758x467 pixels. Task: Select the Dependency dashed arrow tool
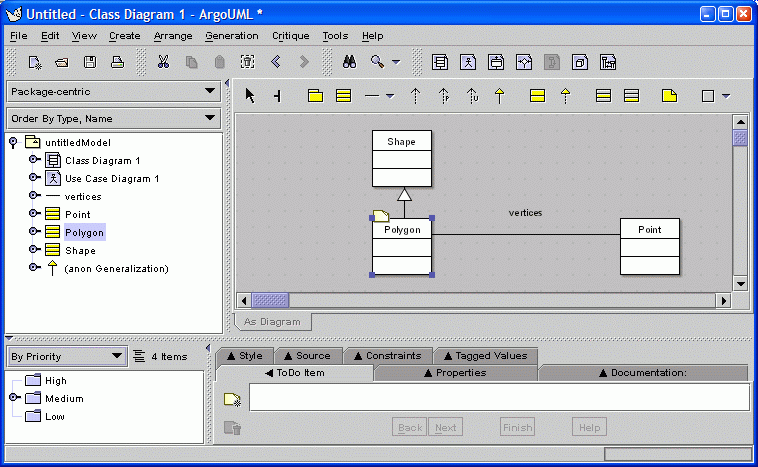[x=415, y=96]
